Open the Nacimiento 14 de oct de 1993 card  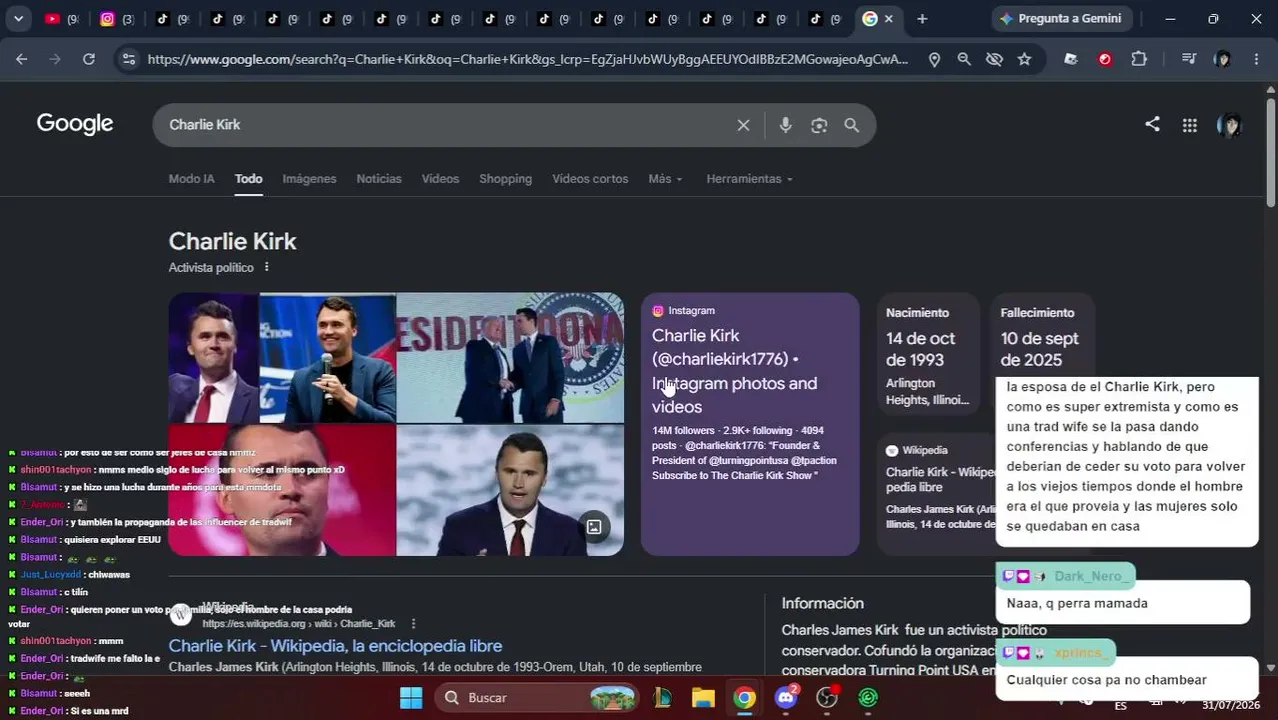[x=928, y=355]
